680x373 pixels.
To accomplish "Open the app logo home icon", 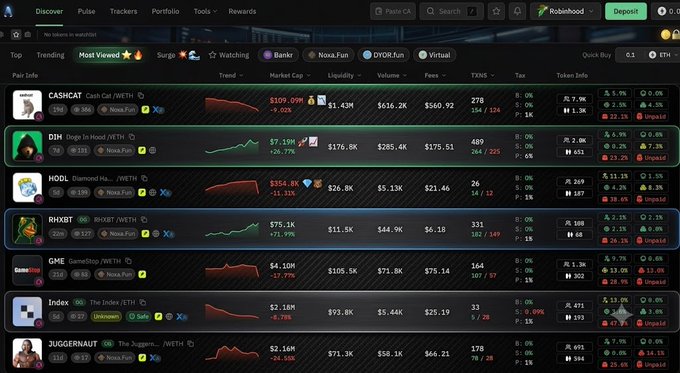I will pyautogui.click(x=8, y=11).
